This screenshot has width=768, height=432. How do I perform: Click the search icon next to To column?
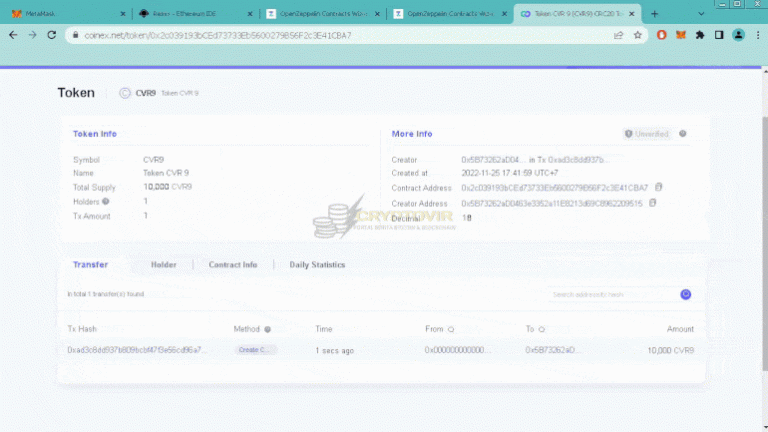[541, 328]
